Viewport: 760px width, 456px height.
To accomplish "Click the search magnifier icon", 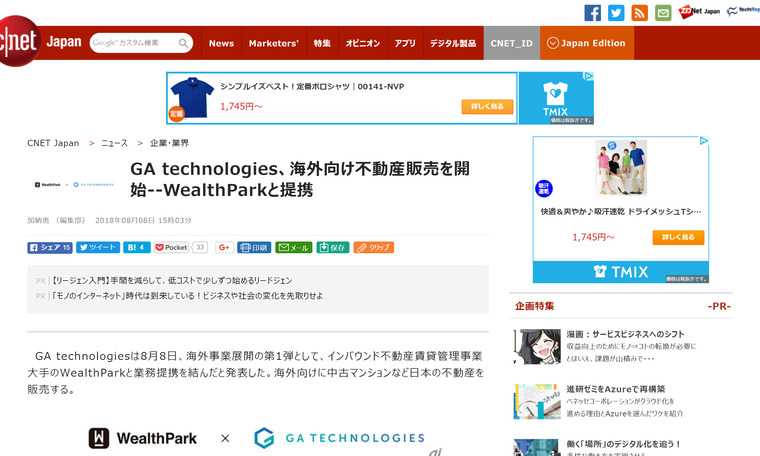I will pos(184,43).
